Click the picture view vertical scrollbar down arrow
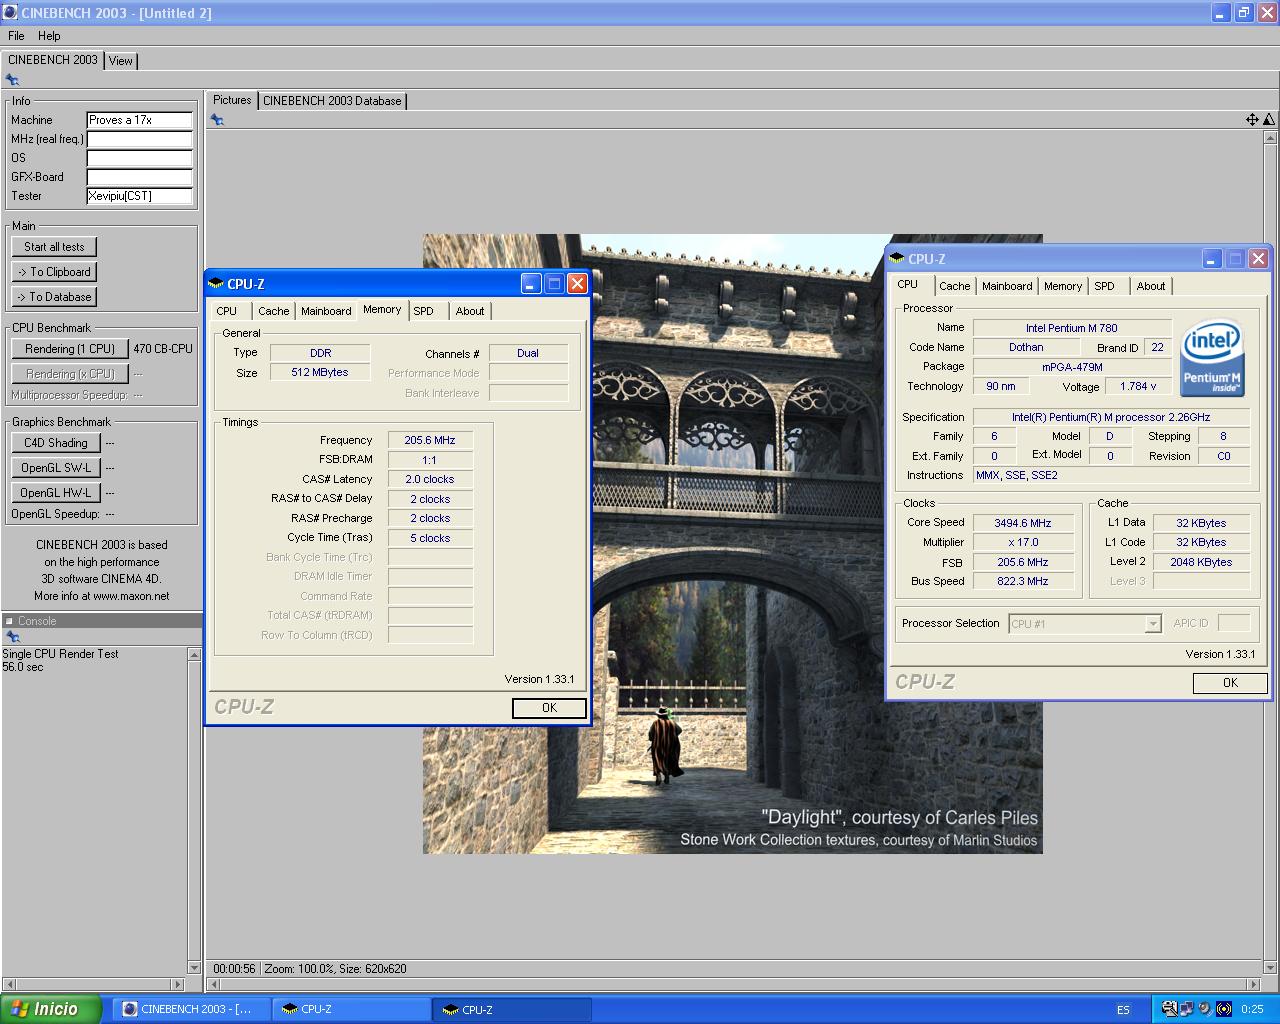 (x=1271, y=968)
